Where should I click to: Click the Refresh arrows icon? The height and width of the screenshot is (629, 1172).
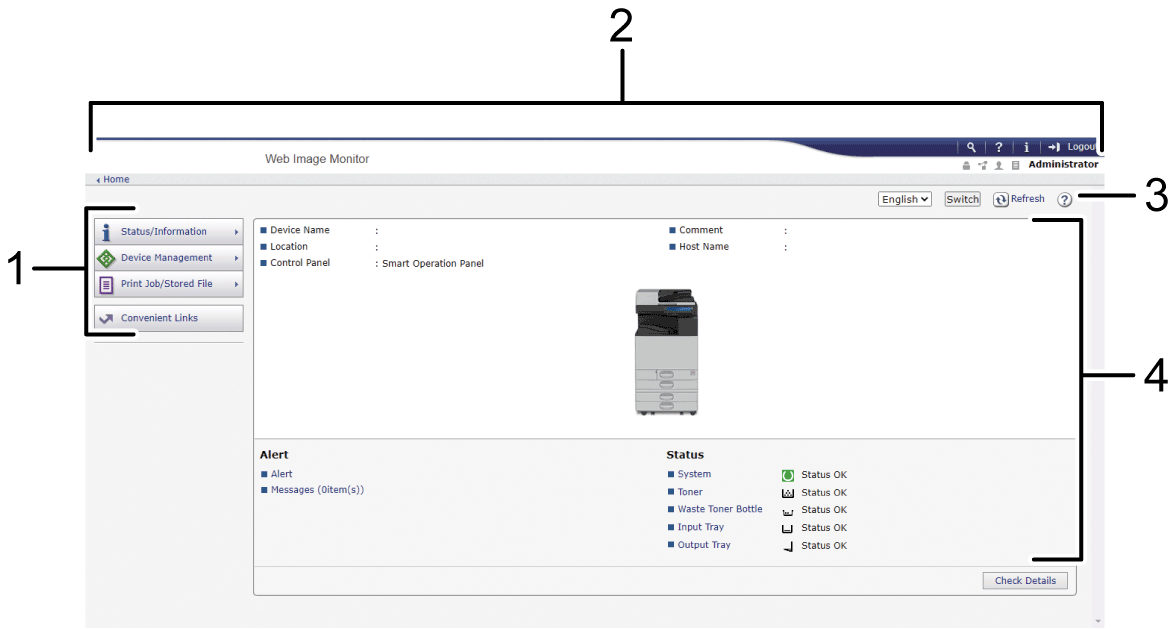(1001, 200)
